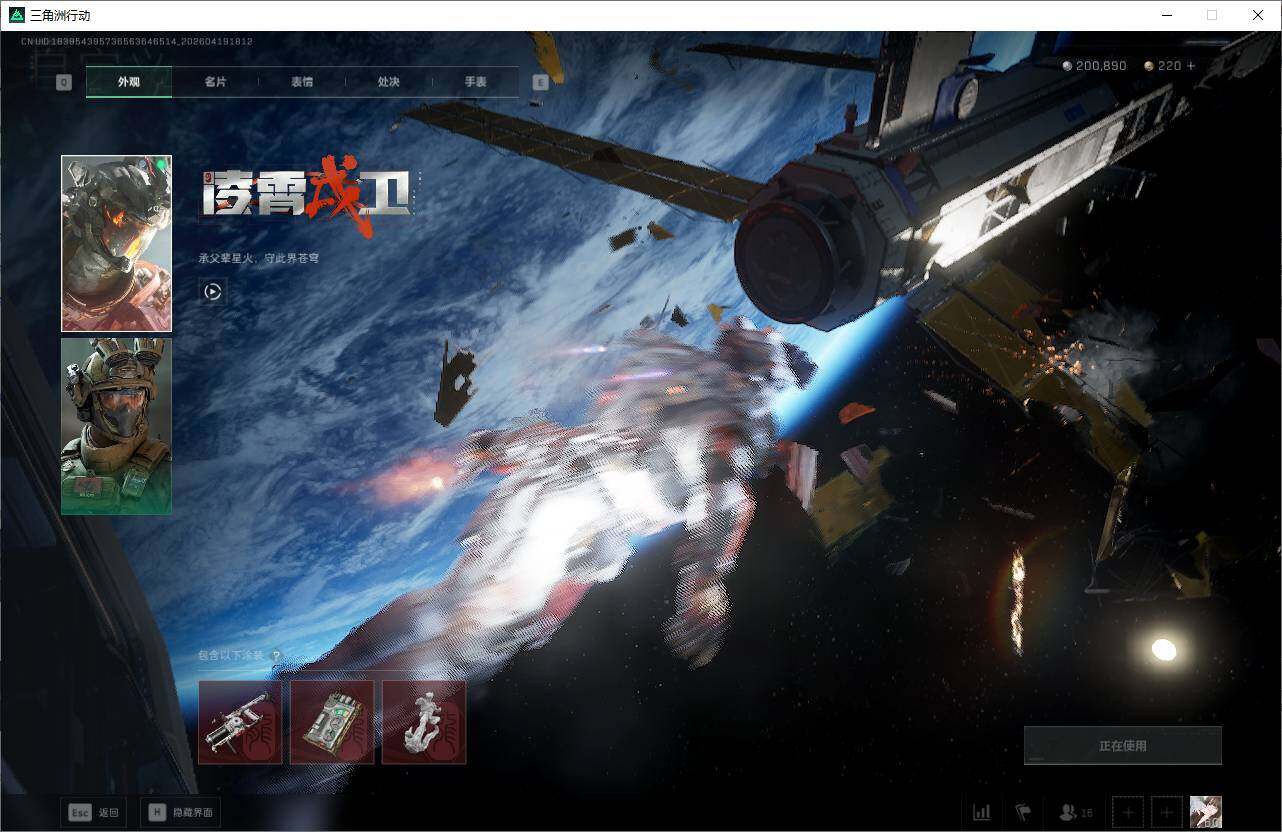Screen dimensions: 1282x832
Task: Click the report flag icon near bottom right
Action: pos(1023,812)
